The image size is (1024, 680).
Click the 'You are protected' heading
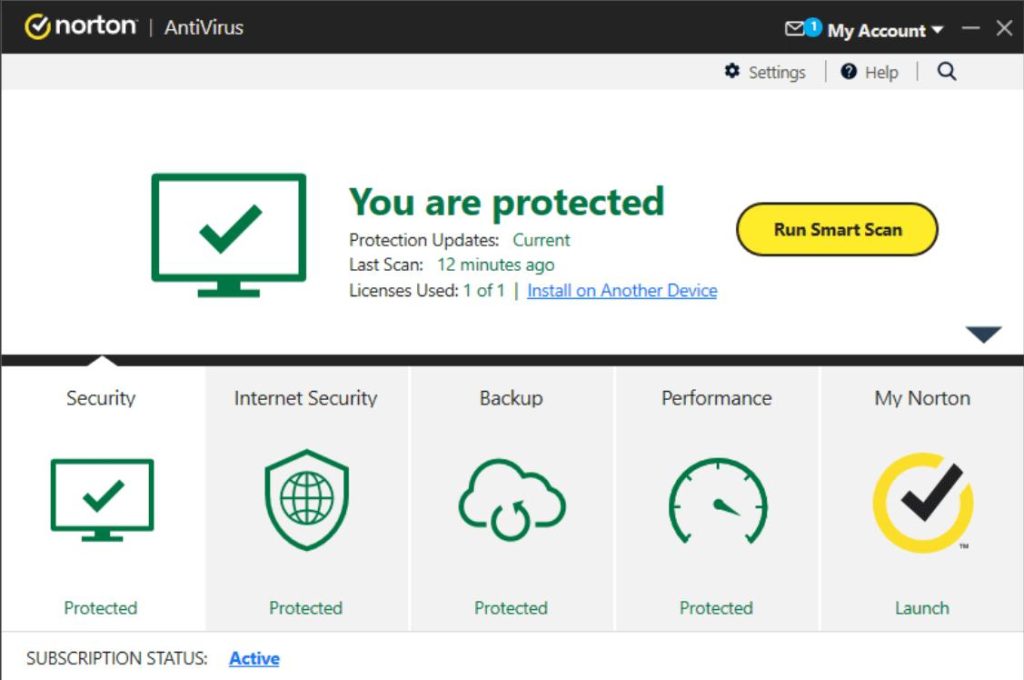pos(507,201)
